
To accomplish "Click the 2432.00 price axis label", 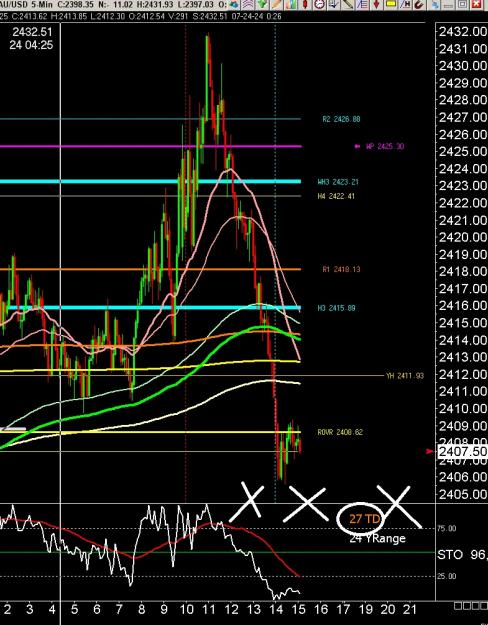I will click(462, 31).
